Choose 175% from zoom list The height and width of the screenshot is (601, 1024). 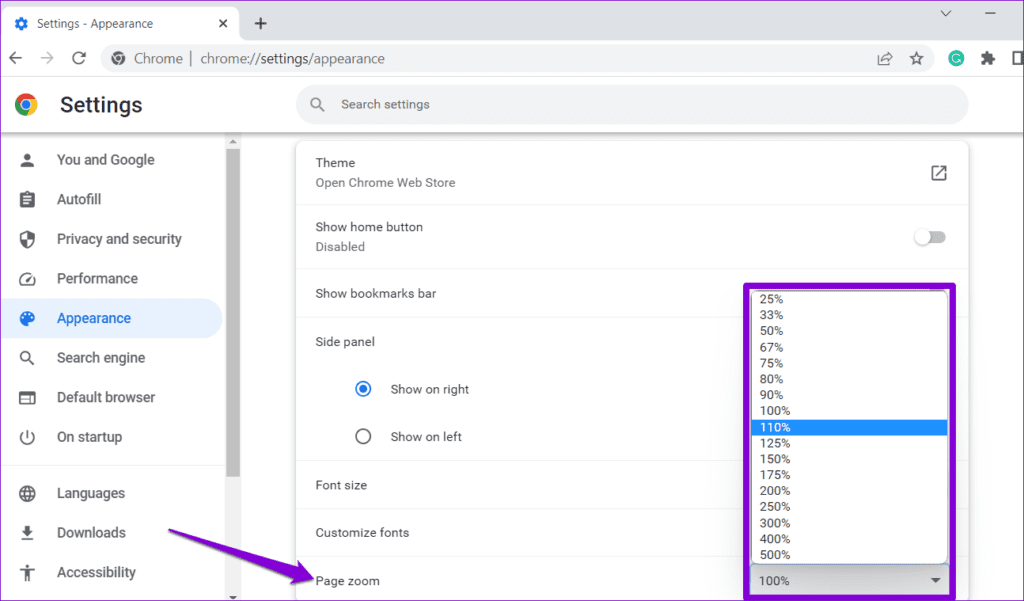pos(849,475)
